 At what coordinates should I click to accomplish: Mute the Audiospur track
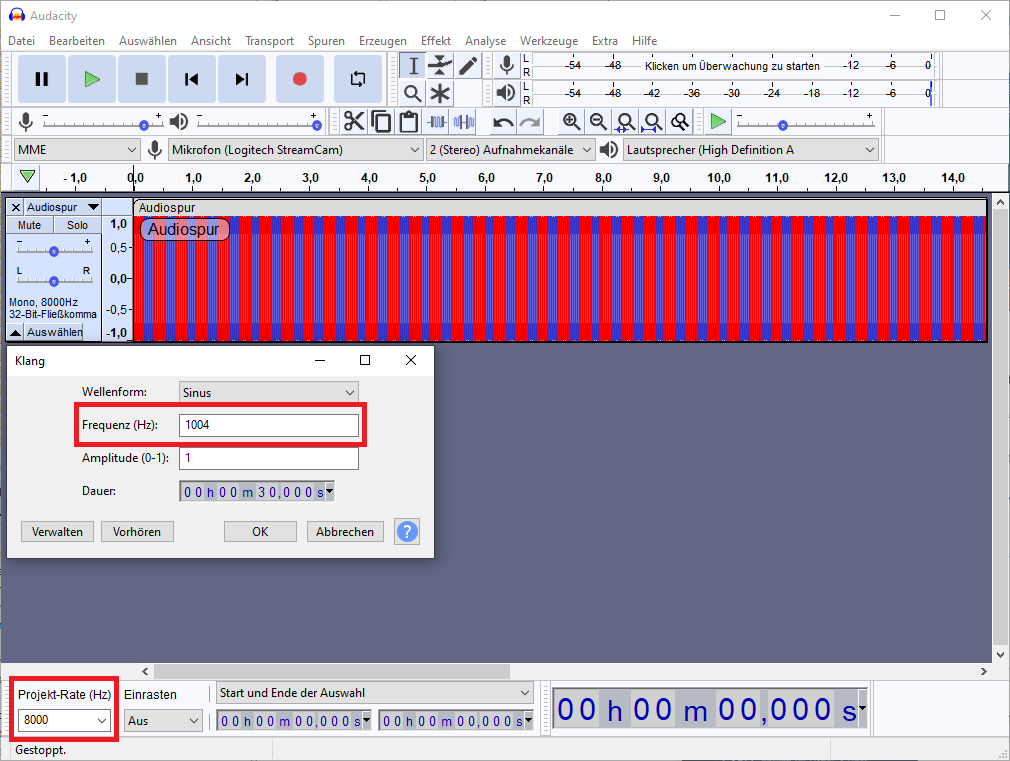tap(29, 225)
